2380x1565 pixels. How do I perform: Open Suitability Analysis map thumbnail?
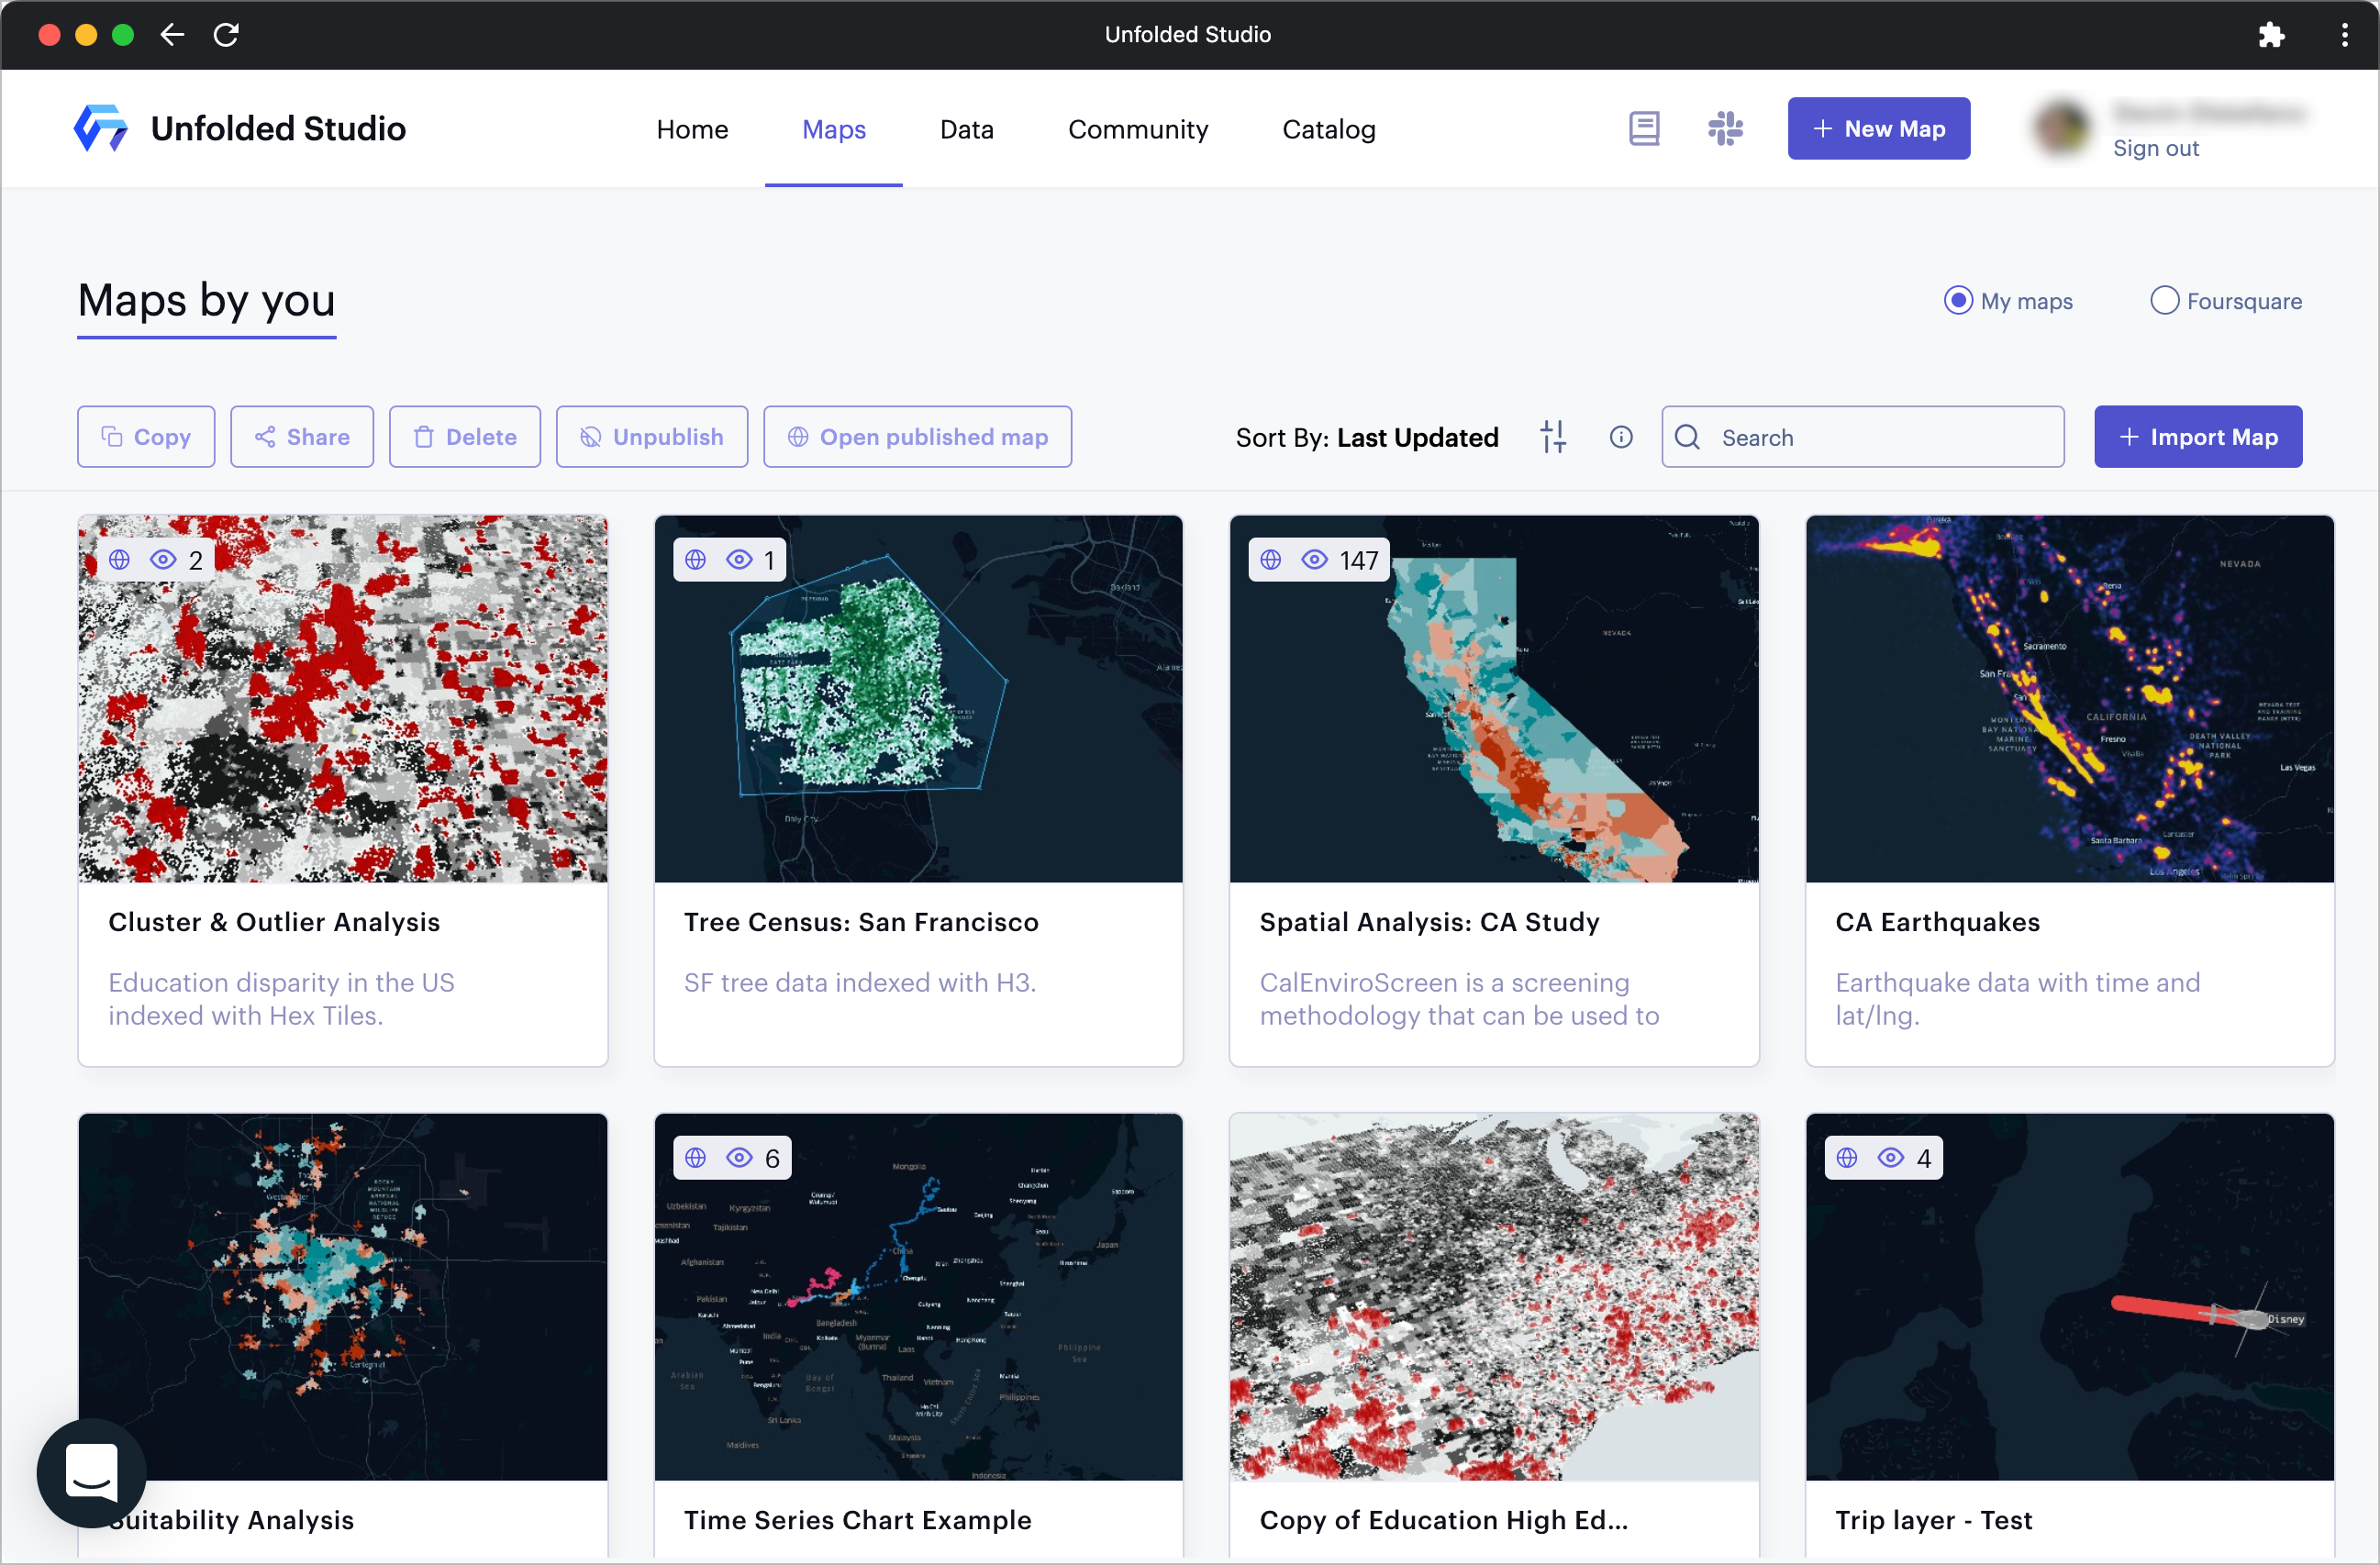[x=343, y=1297]
